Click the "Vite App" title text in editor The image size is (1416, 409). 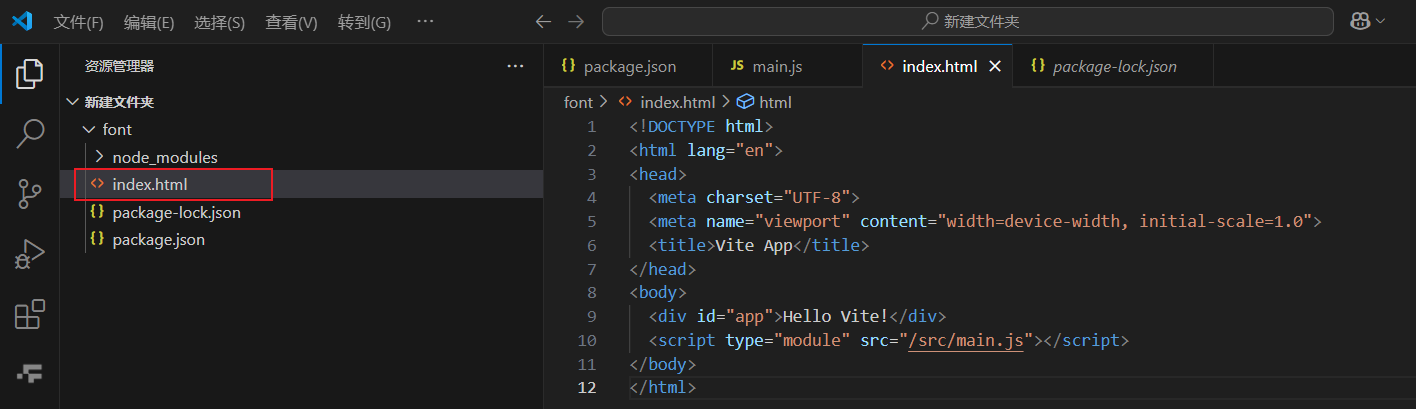pyautogui.click(x=754, y=245)
